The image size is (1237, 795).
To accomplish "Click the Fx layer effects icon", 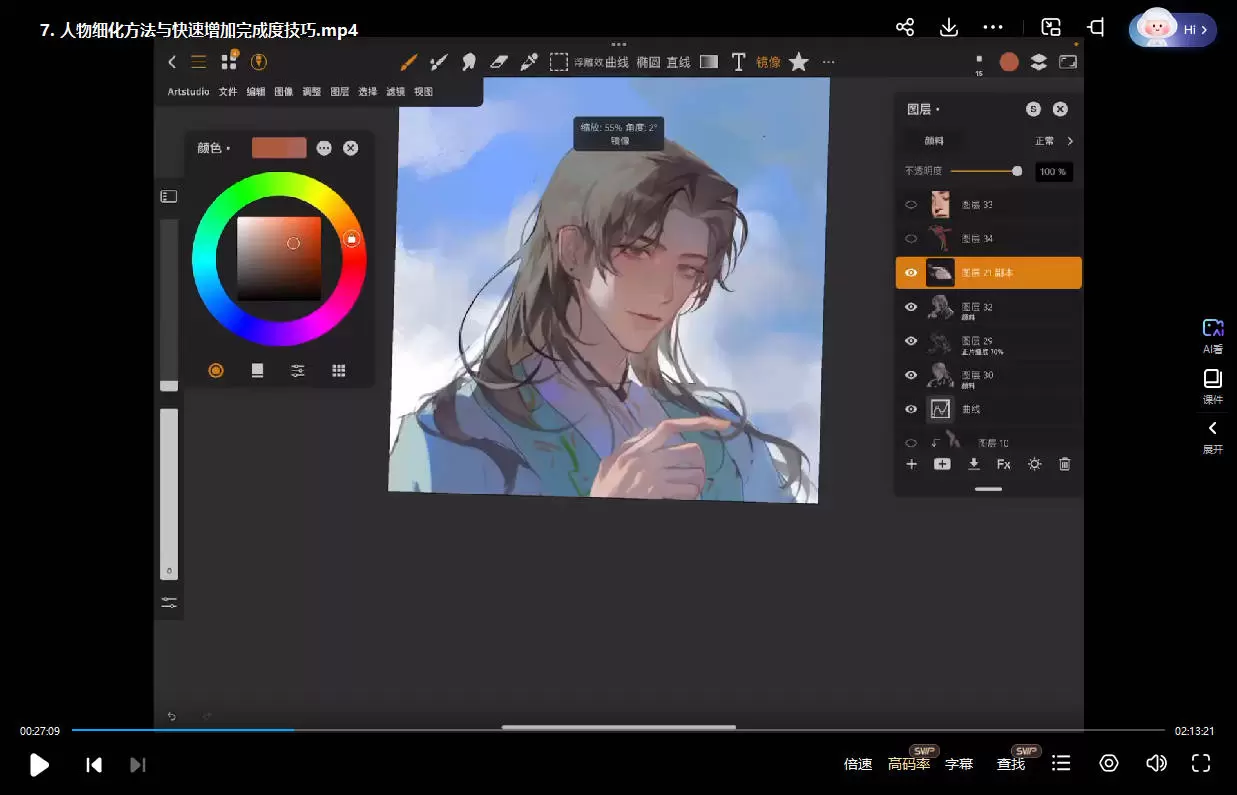I will pyautogui.click(x=1003, y=464).
